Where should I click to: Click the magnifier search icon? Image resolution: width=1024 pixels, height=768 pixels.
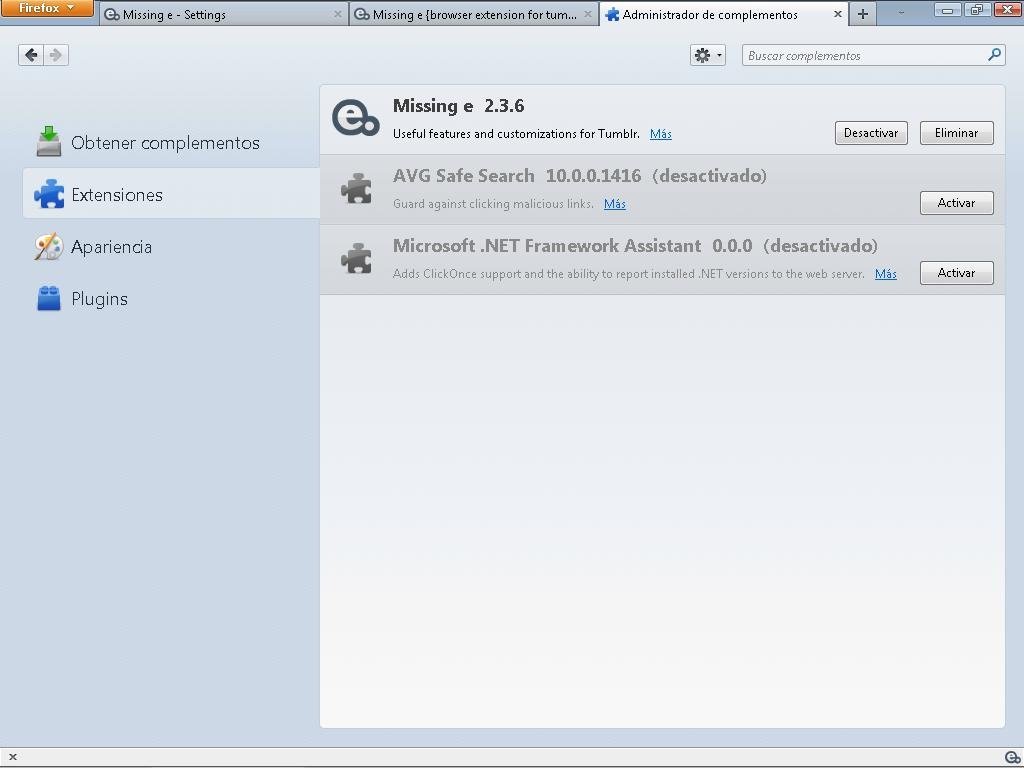click(x=995, y=55)
